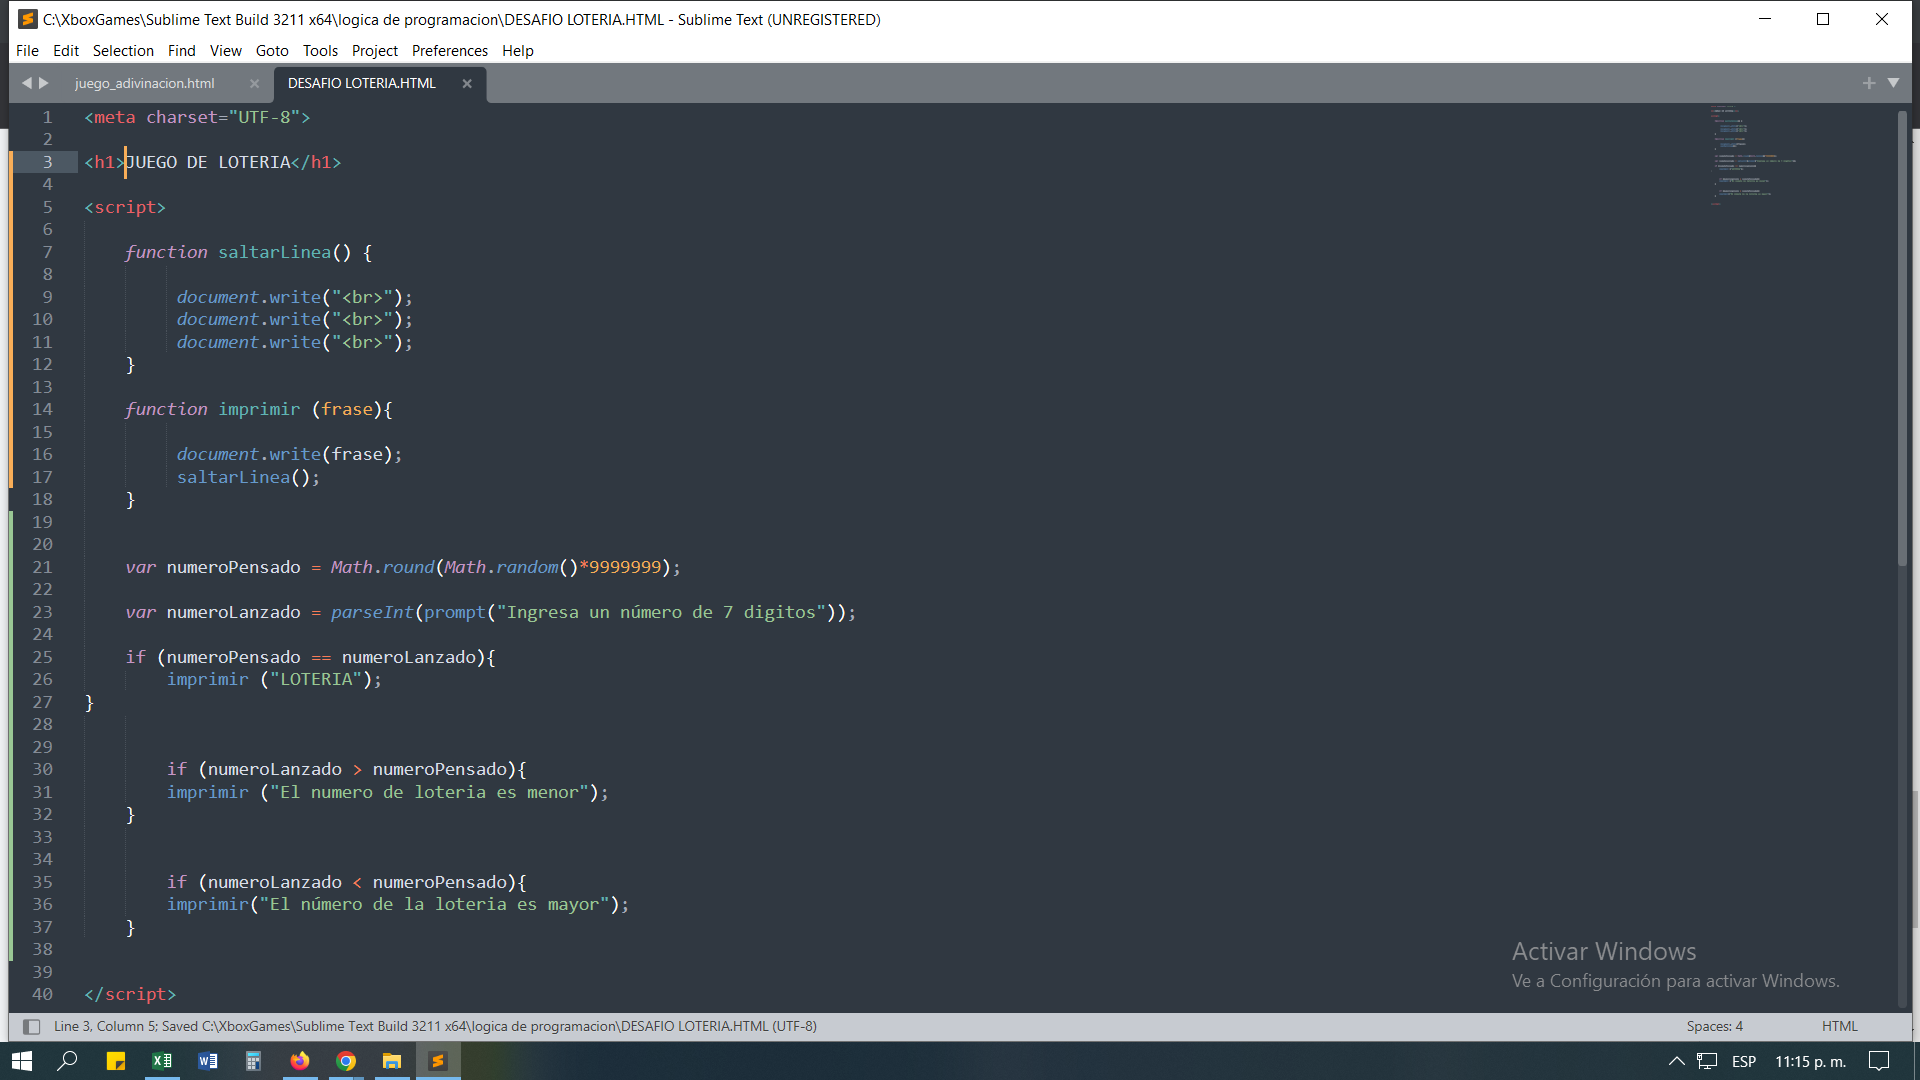Open the Windows Start menu
The image size is (1920, 1080).
(x=22, y=1061)
